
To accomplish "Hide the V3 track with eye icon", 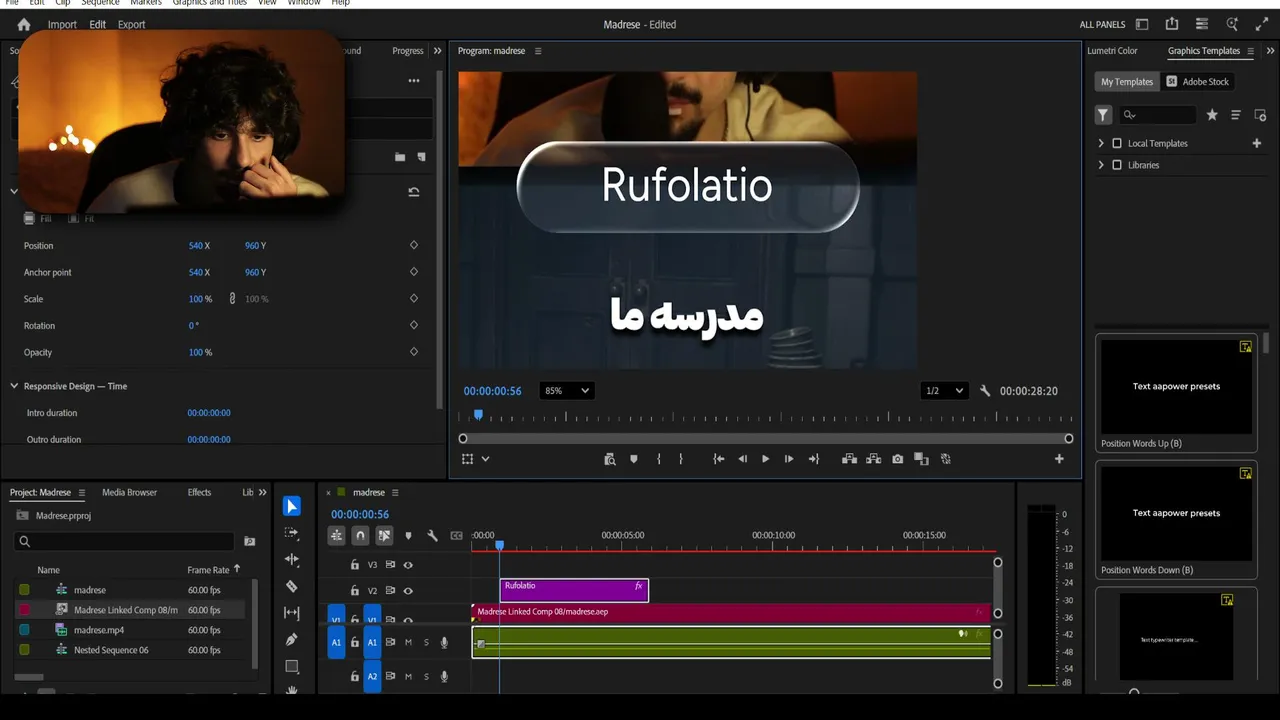I will click(408, 565).
